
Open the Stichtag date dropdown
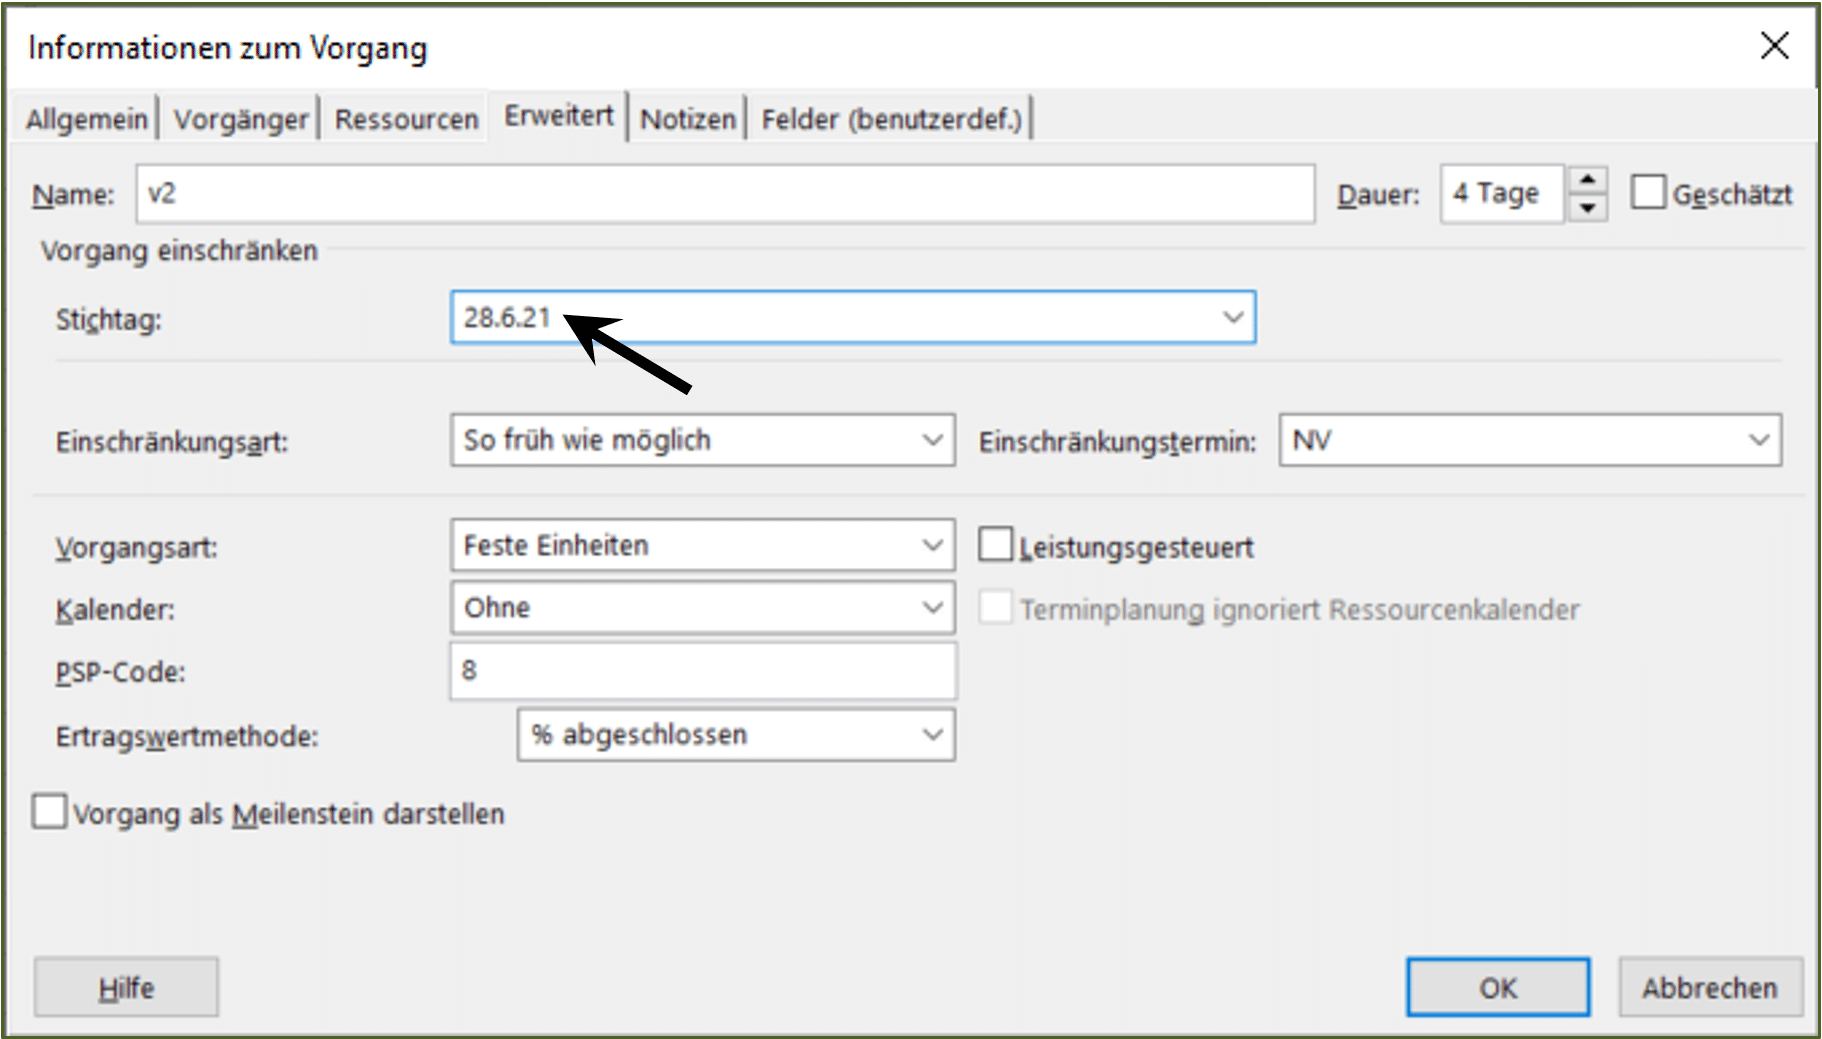point(1233,317)
